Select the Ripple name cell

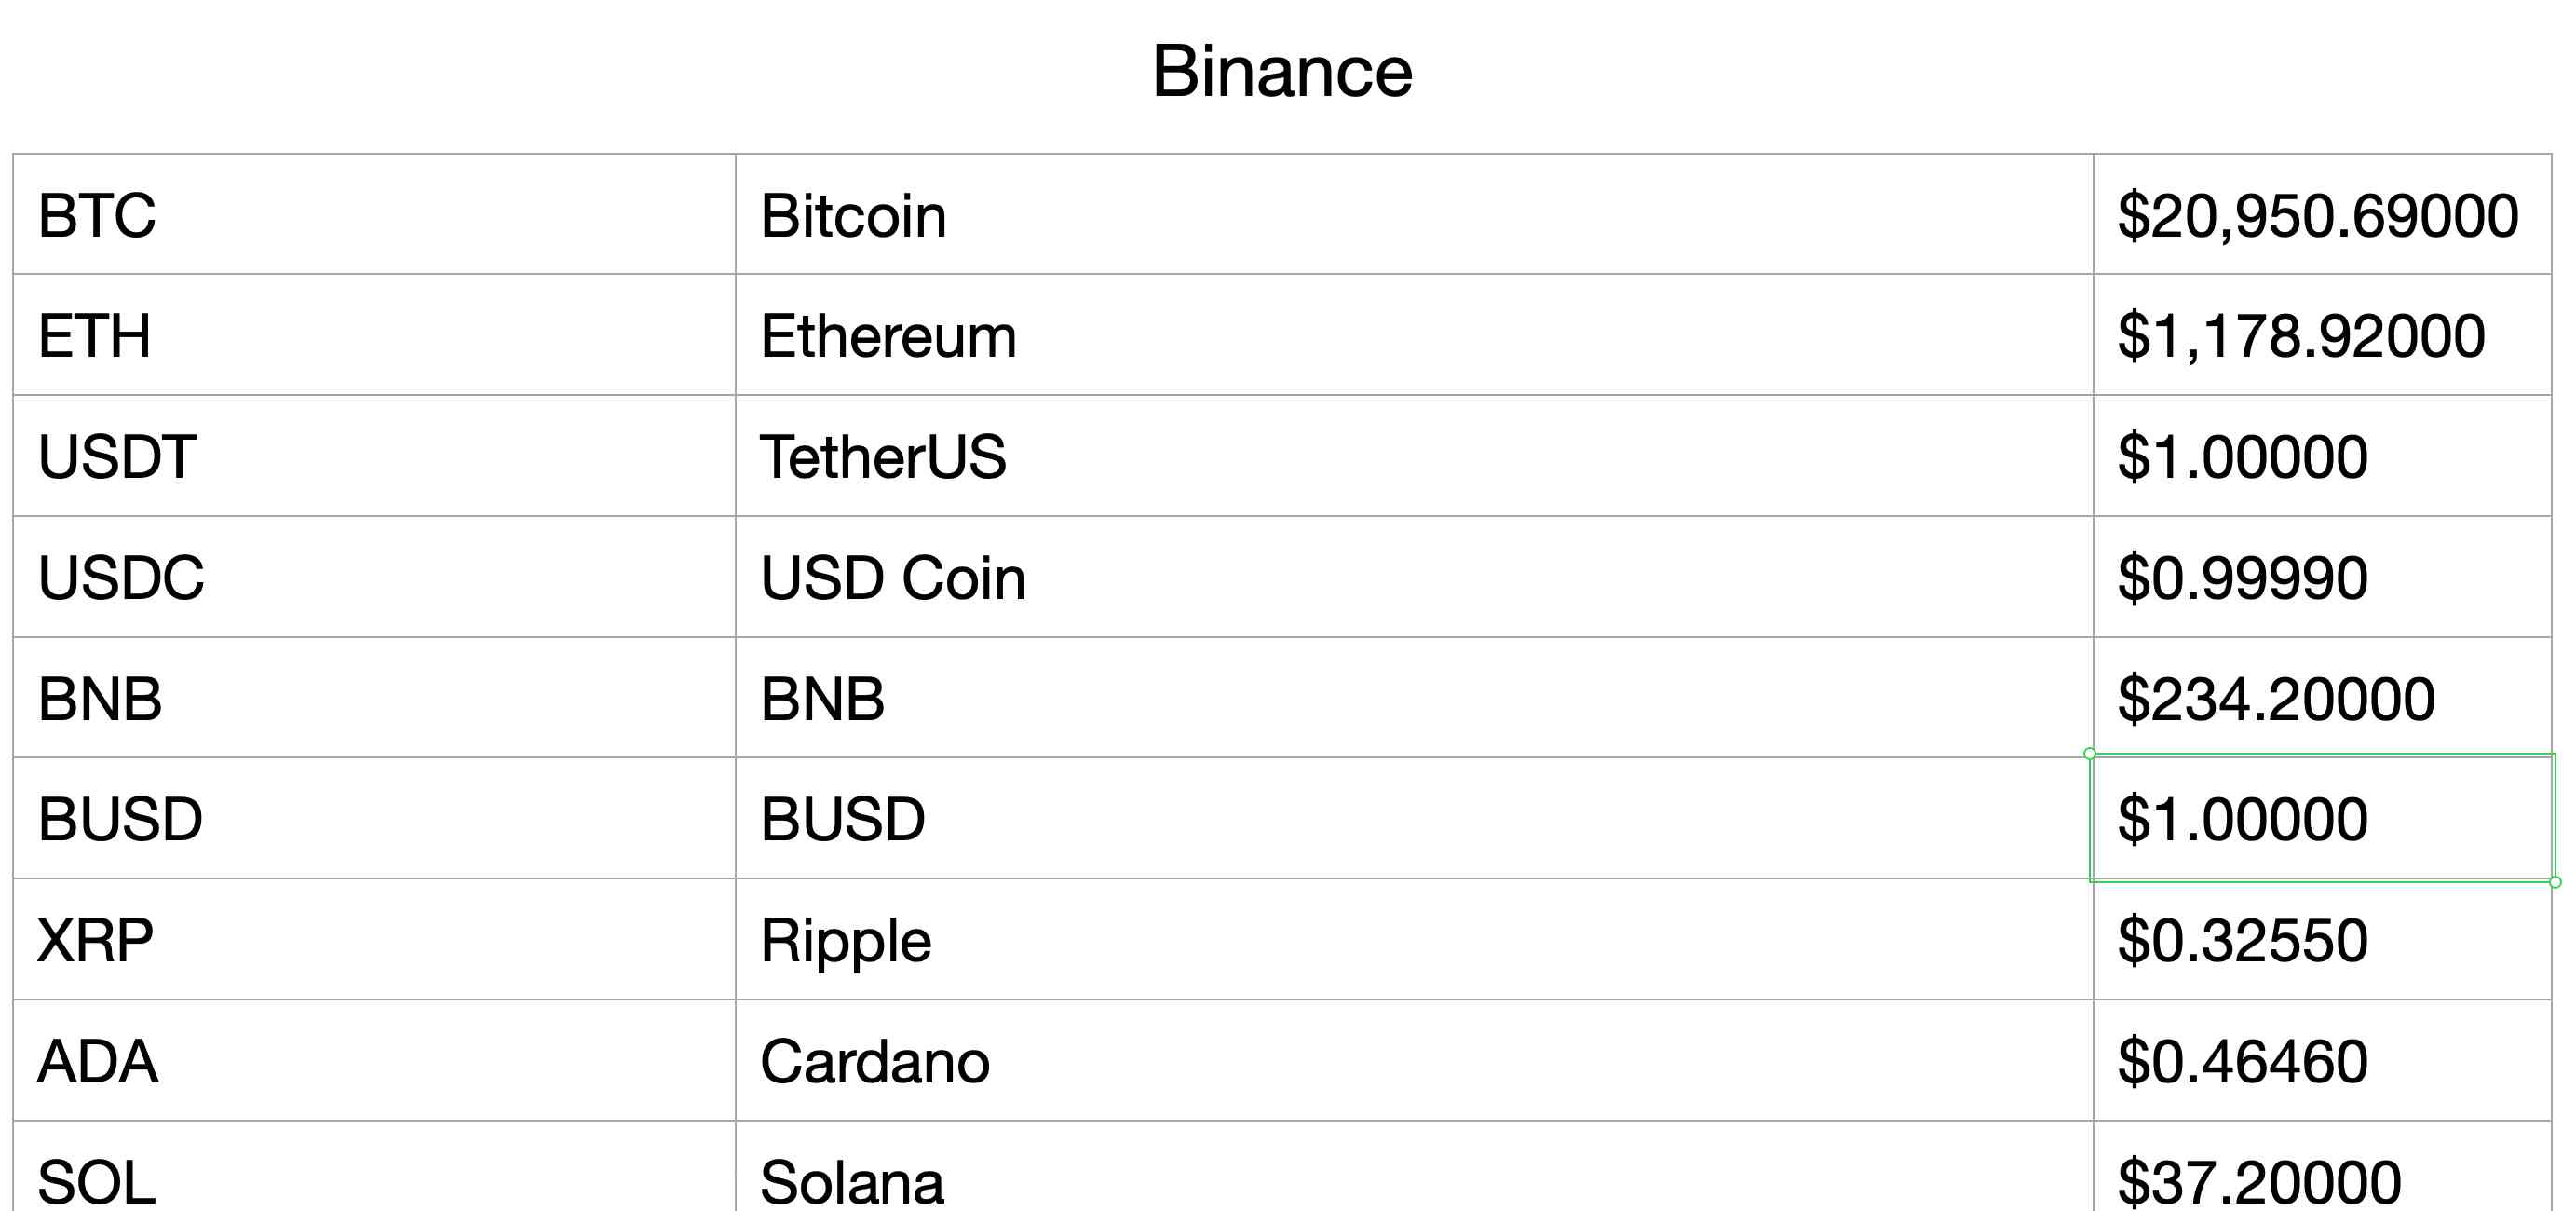point(1413,940)
